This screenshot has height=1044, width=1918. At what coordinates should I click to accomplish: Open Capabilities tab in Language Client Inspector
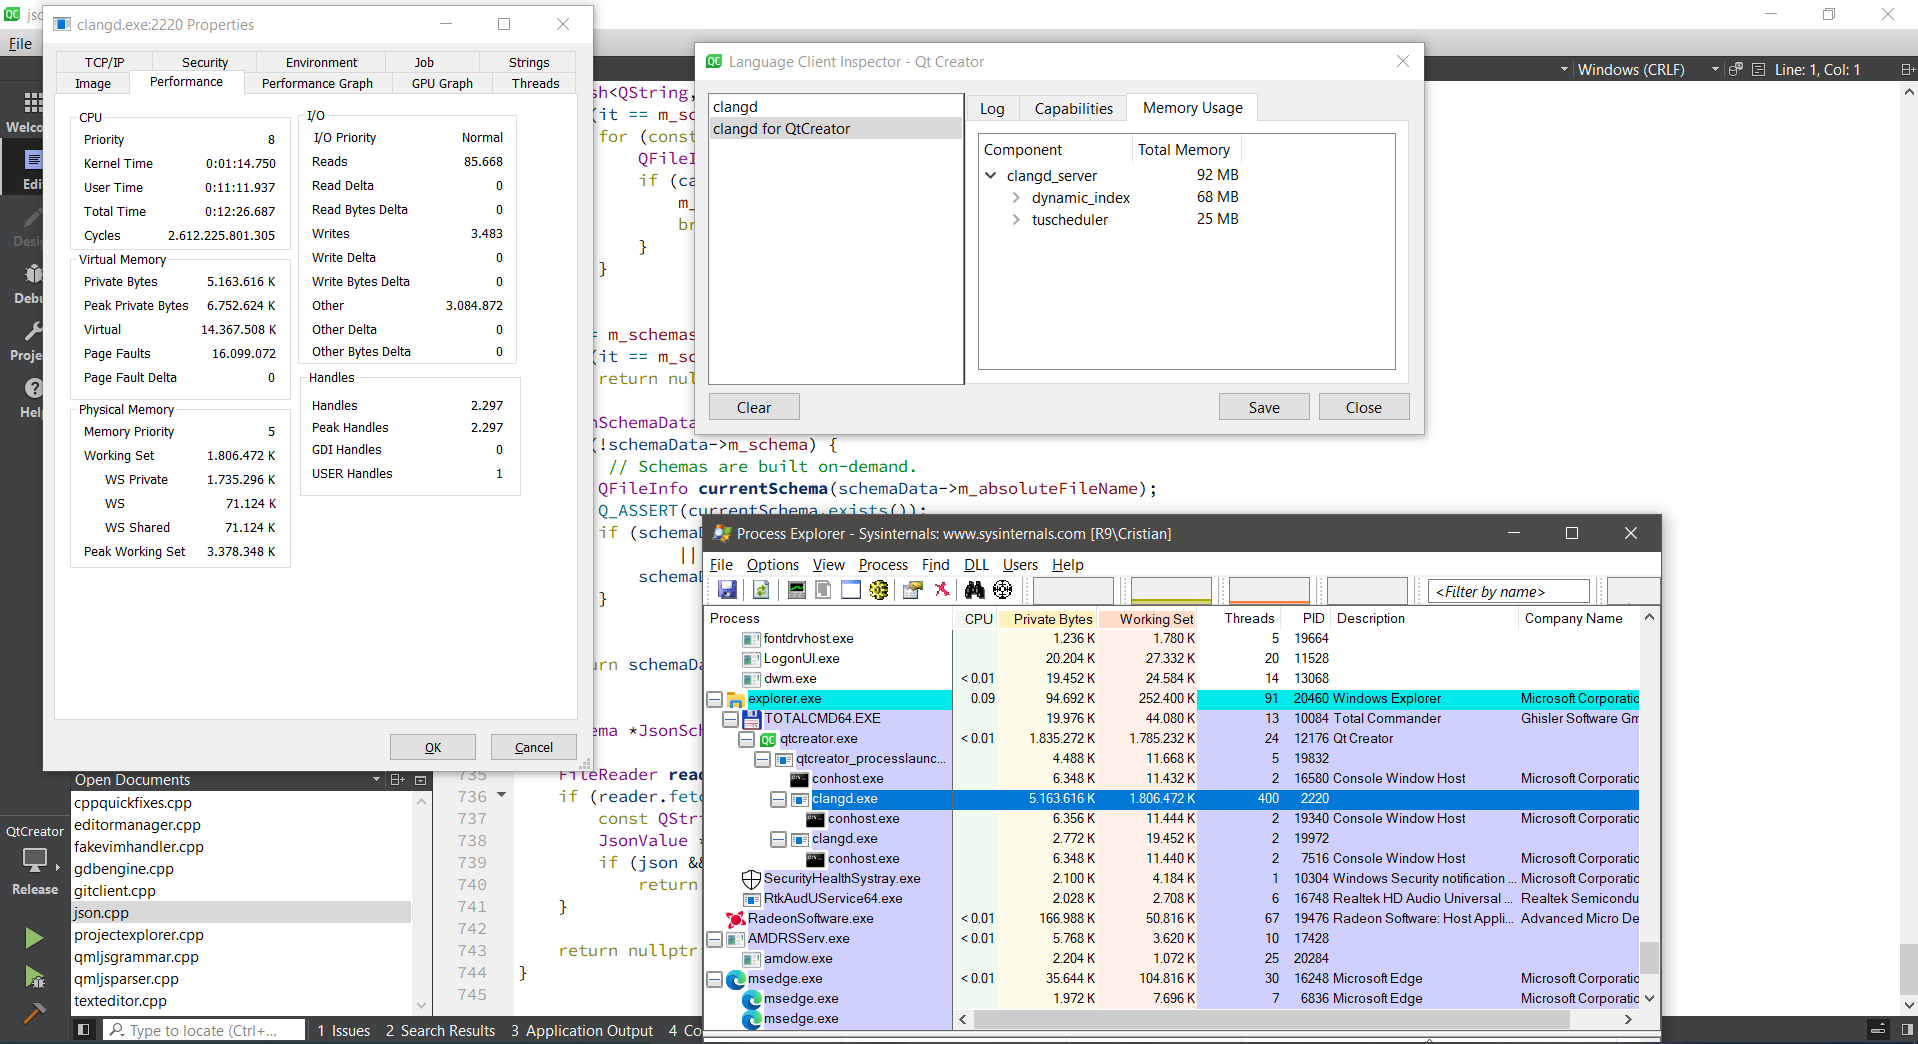coord(1073,109)
